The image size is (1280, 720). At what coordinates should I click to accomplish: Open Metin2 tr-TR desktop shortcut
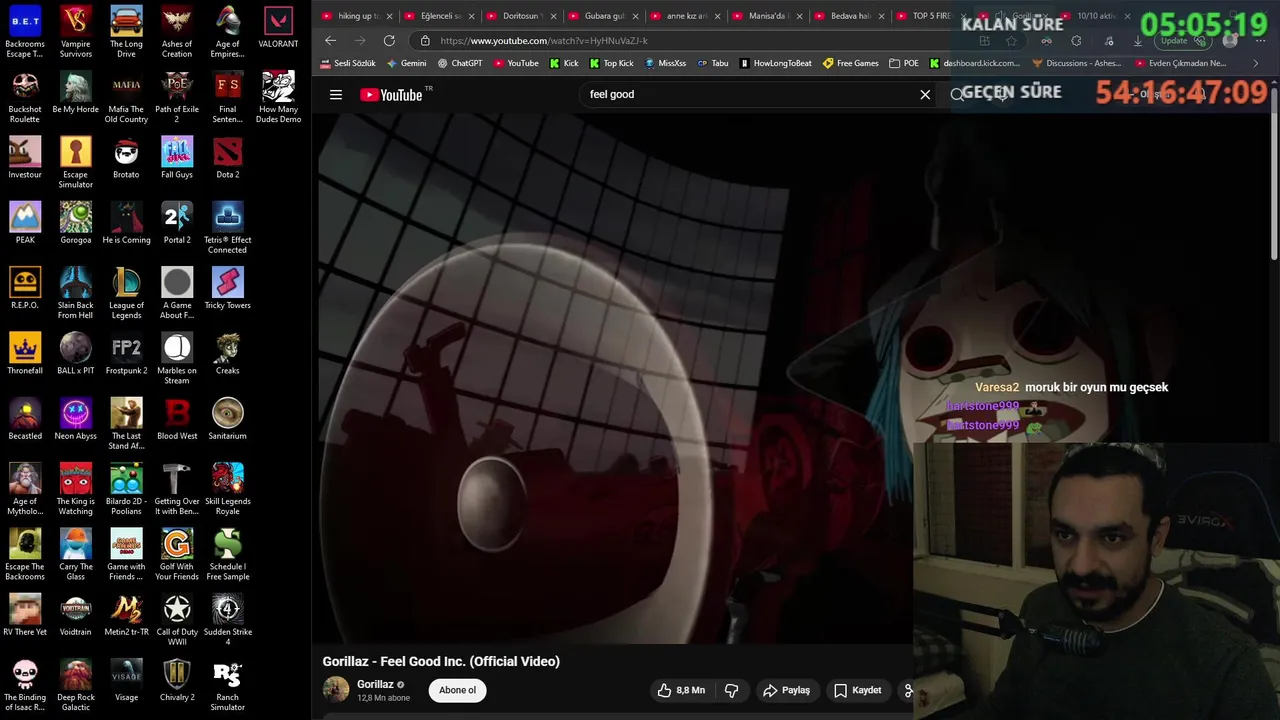(126, 615)
